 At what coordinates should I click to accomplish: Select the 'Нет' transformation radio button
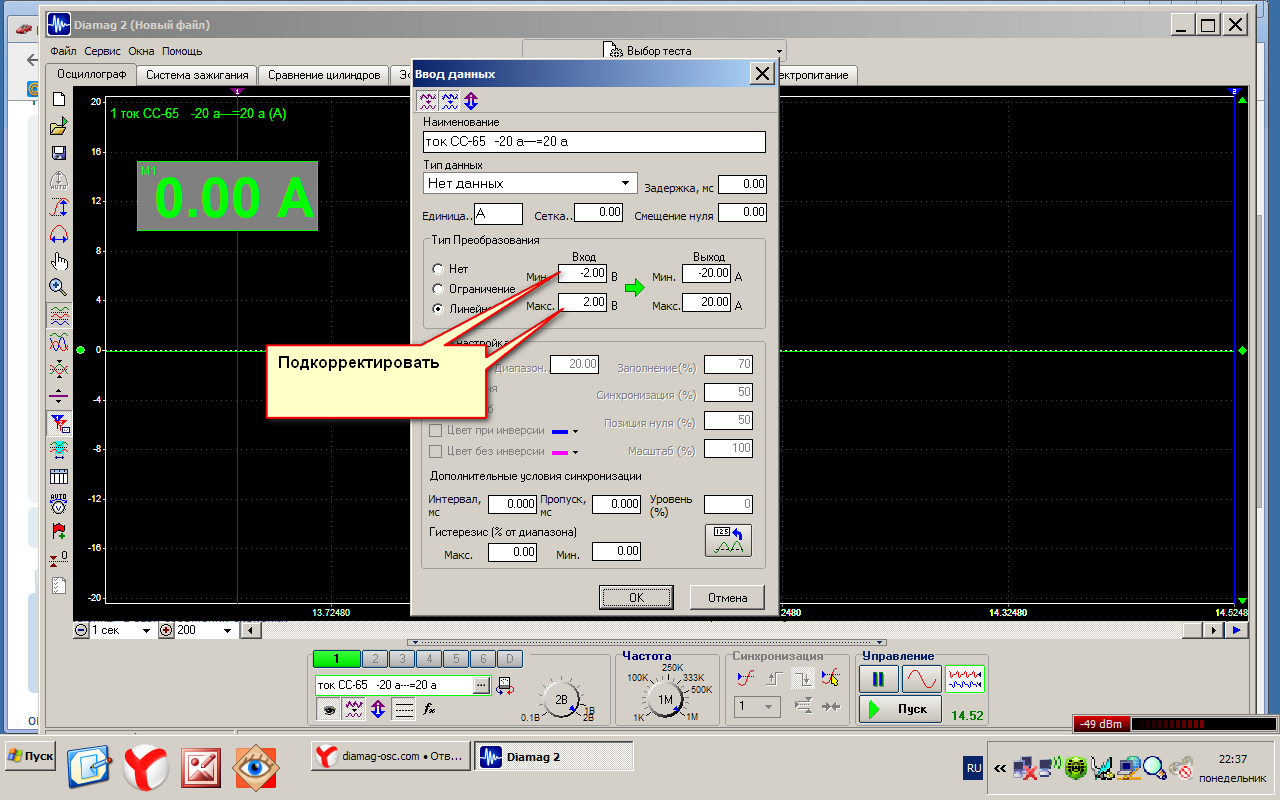(x=437, y=269)
